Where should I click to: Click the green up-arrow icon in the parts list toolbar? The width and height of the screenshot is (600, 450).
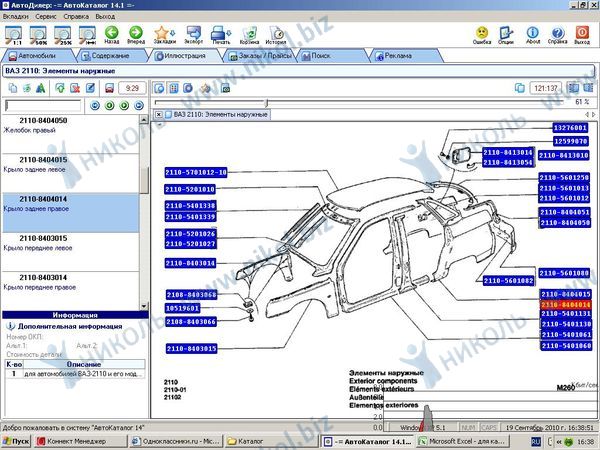click(x=60, y=88)
